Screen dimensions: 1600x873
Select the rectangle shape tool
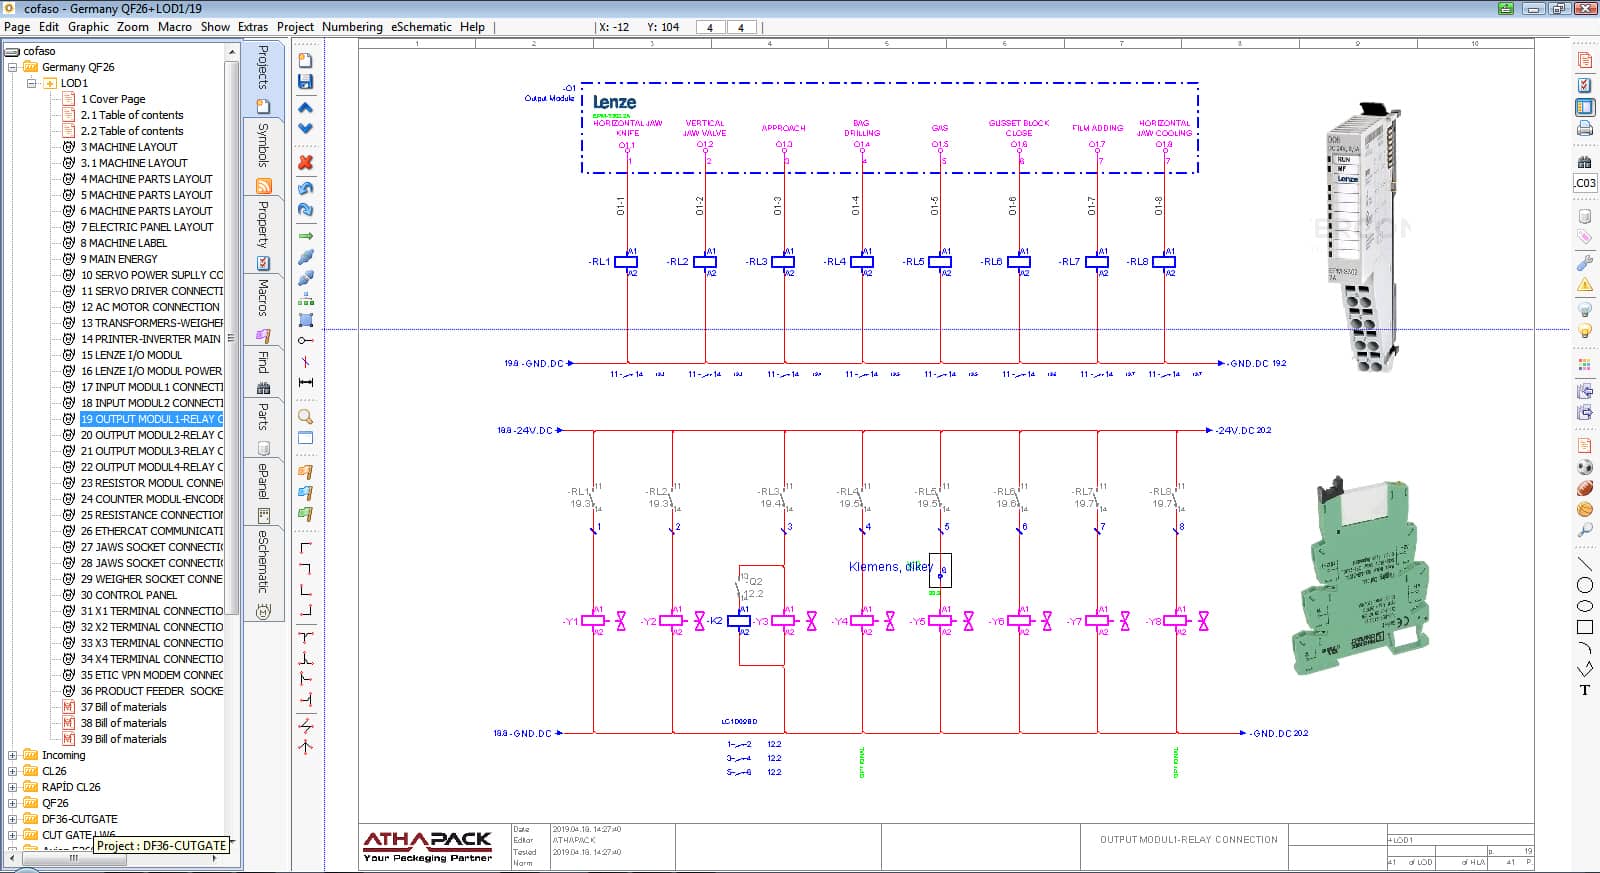click(1584, 627)
